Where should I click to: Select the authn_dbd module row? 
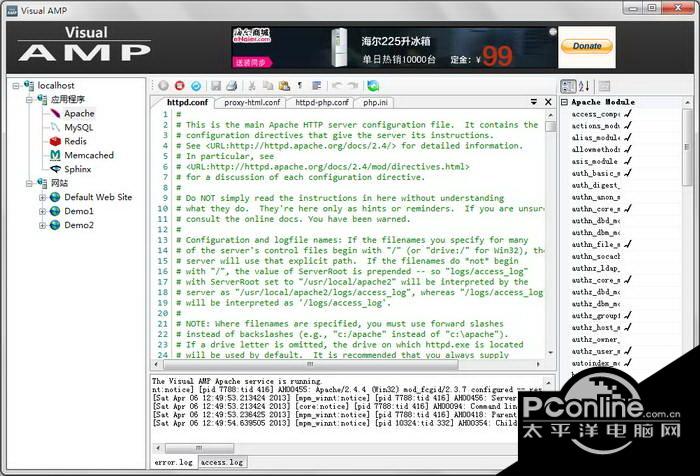(x=622, y=221)
